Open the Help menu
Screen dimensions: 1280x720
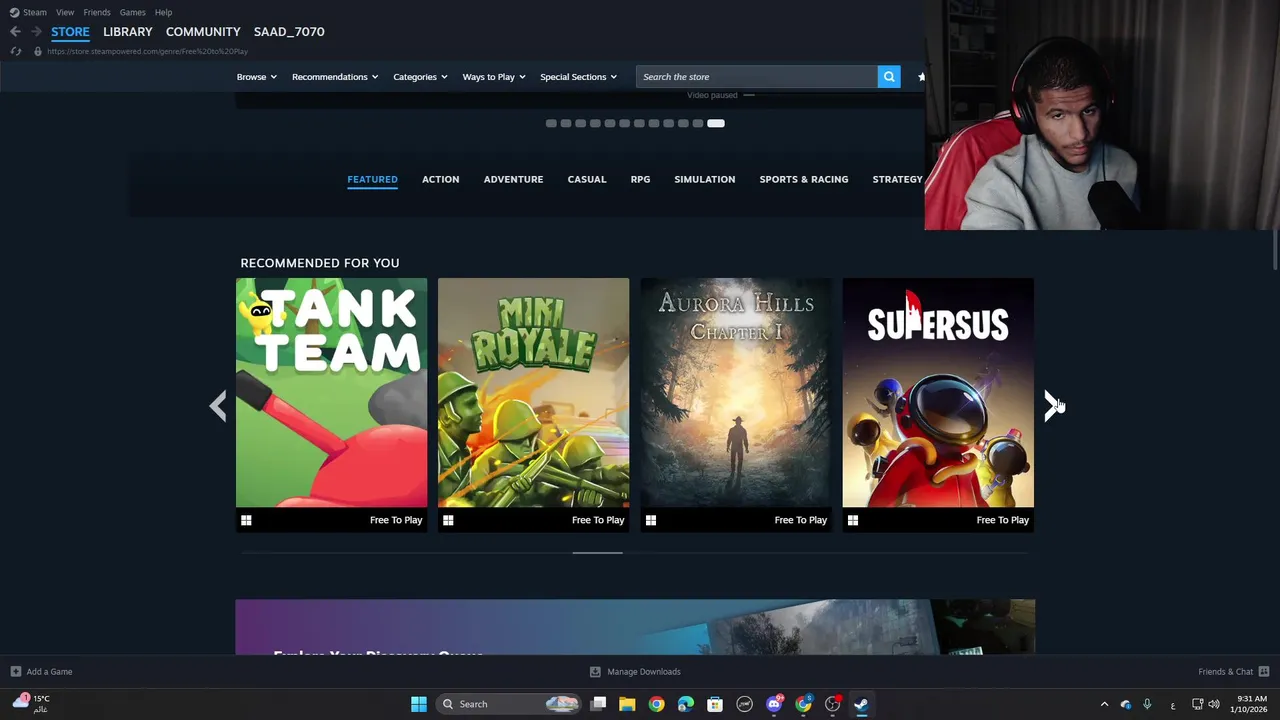[x=163, y=12]
